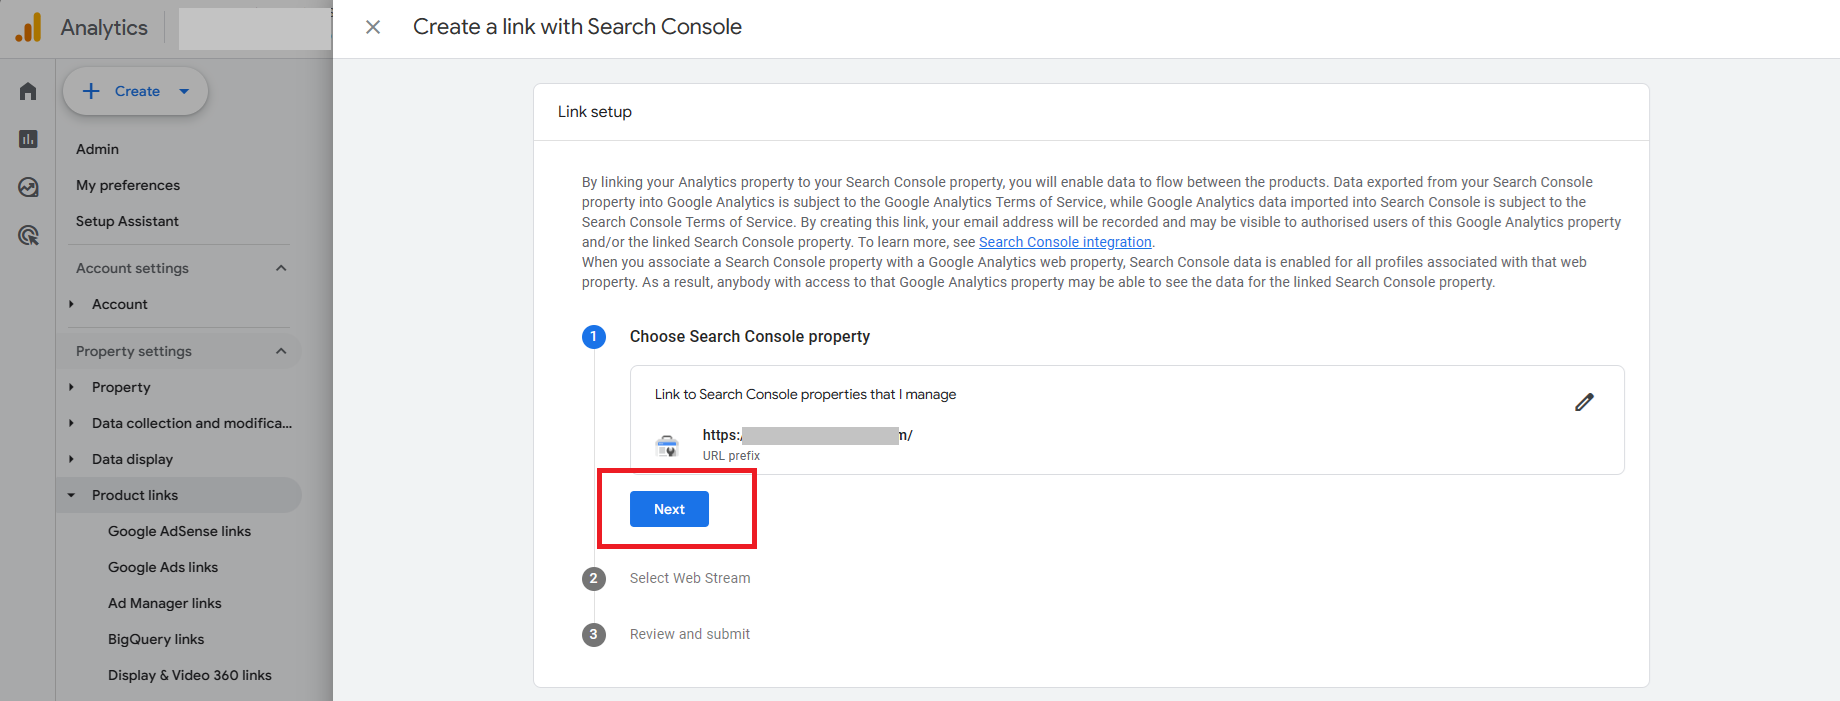Select Google Ads links
Image resolution: width=1840 pixels, height=701 pixels.
click(x=163, y=567)
